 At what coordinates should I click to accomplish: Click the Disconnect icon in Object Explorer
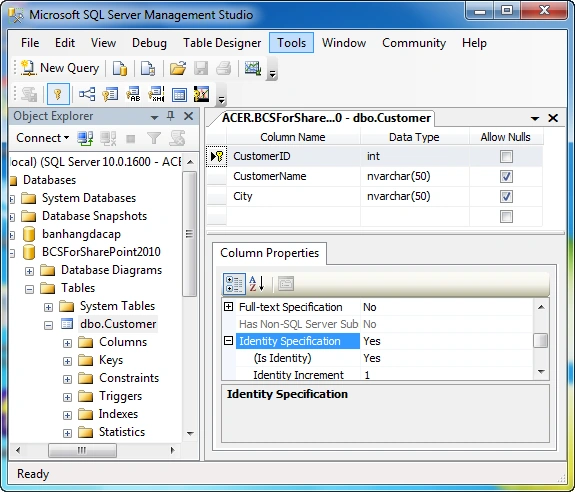108,138
